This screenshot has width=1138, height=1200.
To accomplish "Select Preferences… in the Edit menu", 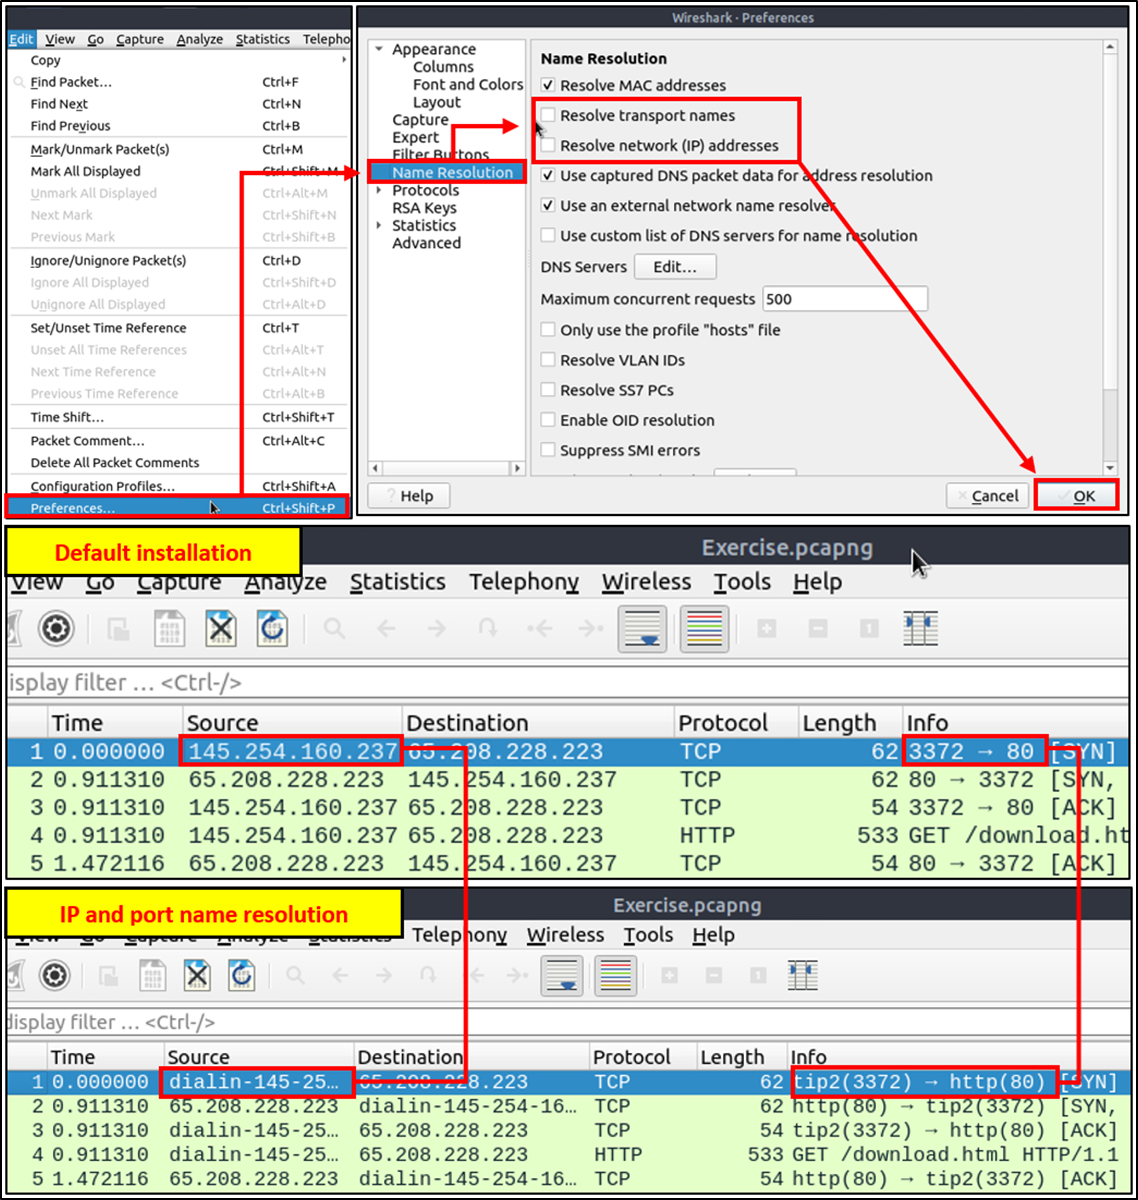I will click(x=72, y=508).
